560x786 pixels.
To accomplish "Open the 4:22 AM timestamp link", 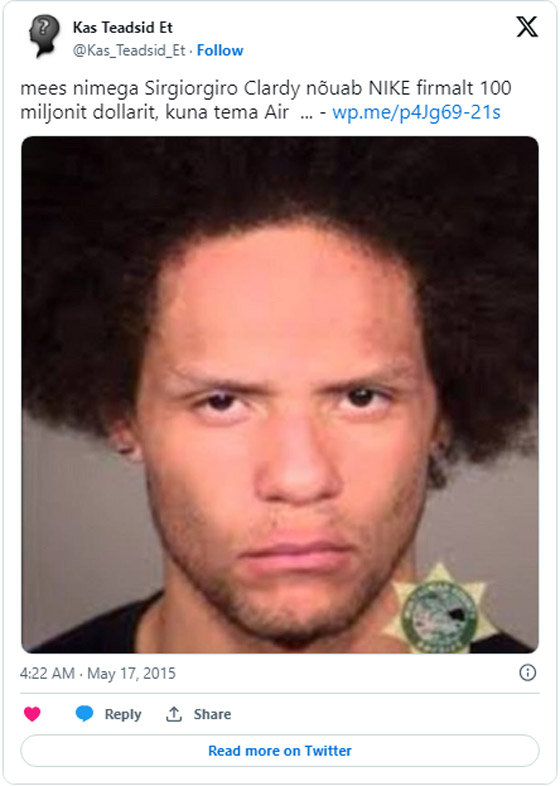I will 47,673.
